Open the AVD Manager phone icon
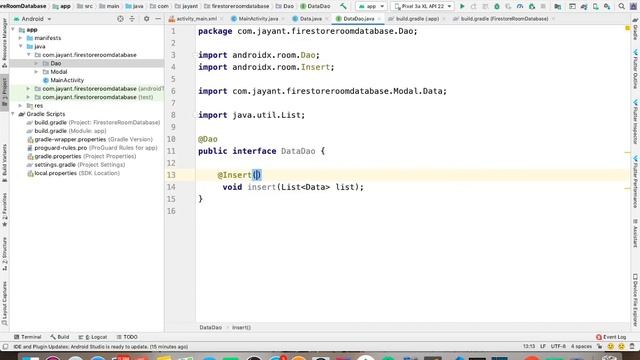 pos(596,6)
